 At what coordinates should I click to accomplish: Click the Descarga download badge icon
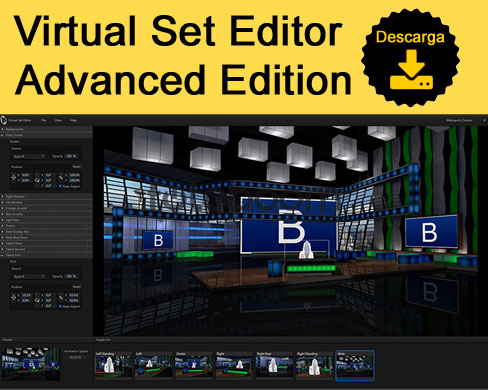(411, 58)
